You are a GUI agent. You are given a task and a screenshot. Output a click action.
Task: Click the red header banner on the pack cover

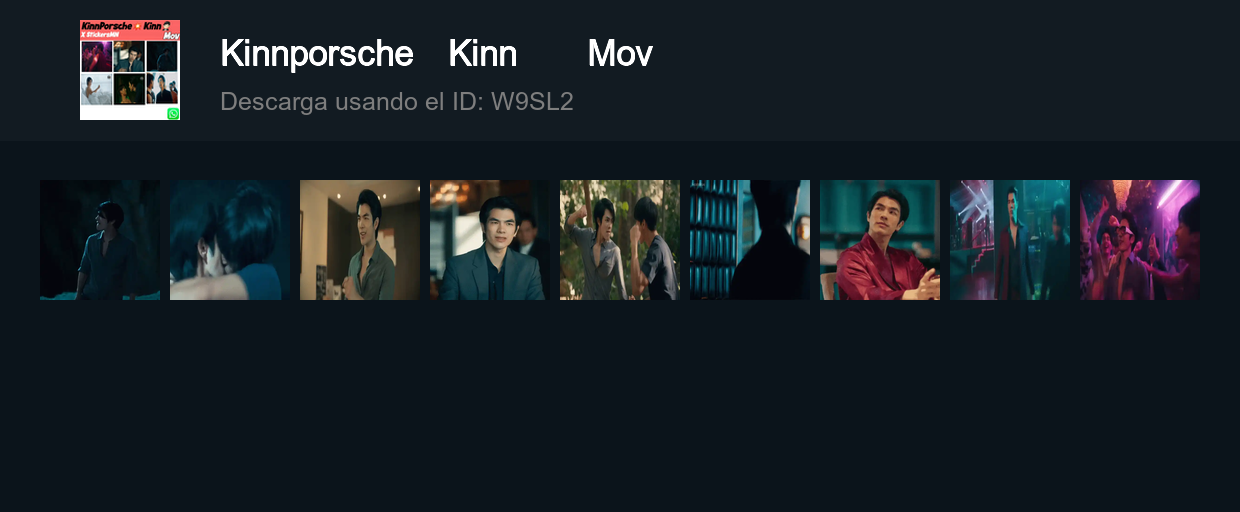pos(130,30)
